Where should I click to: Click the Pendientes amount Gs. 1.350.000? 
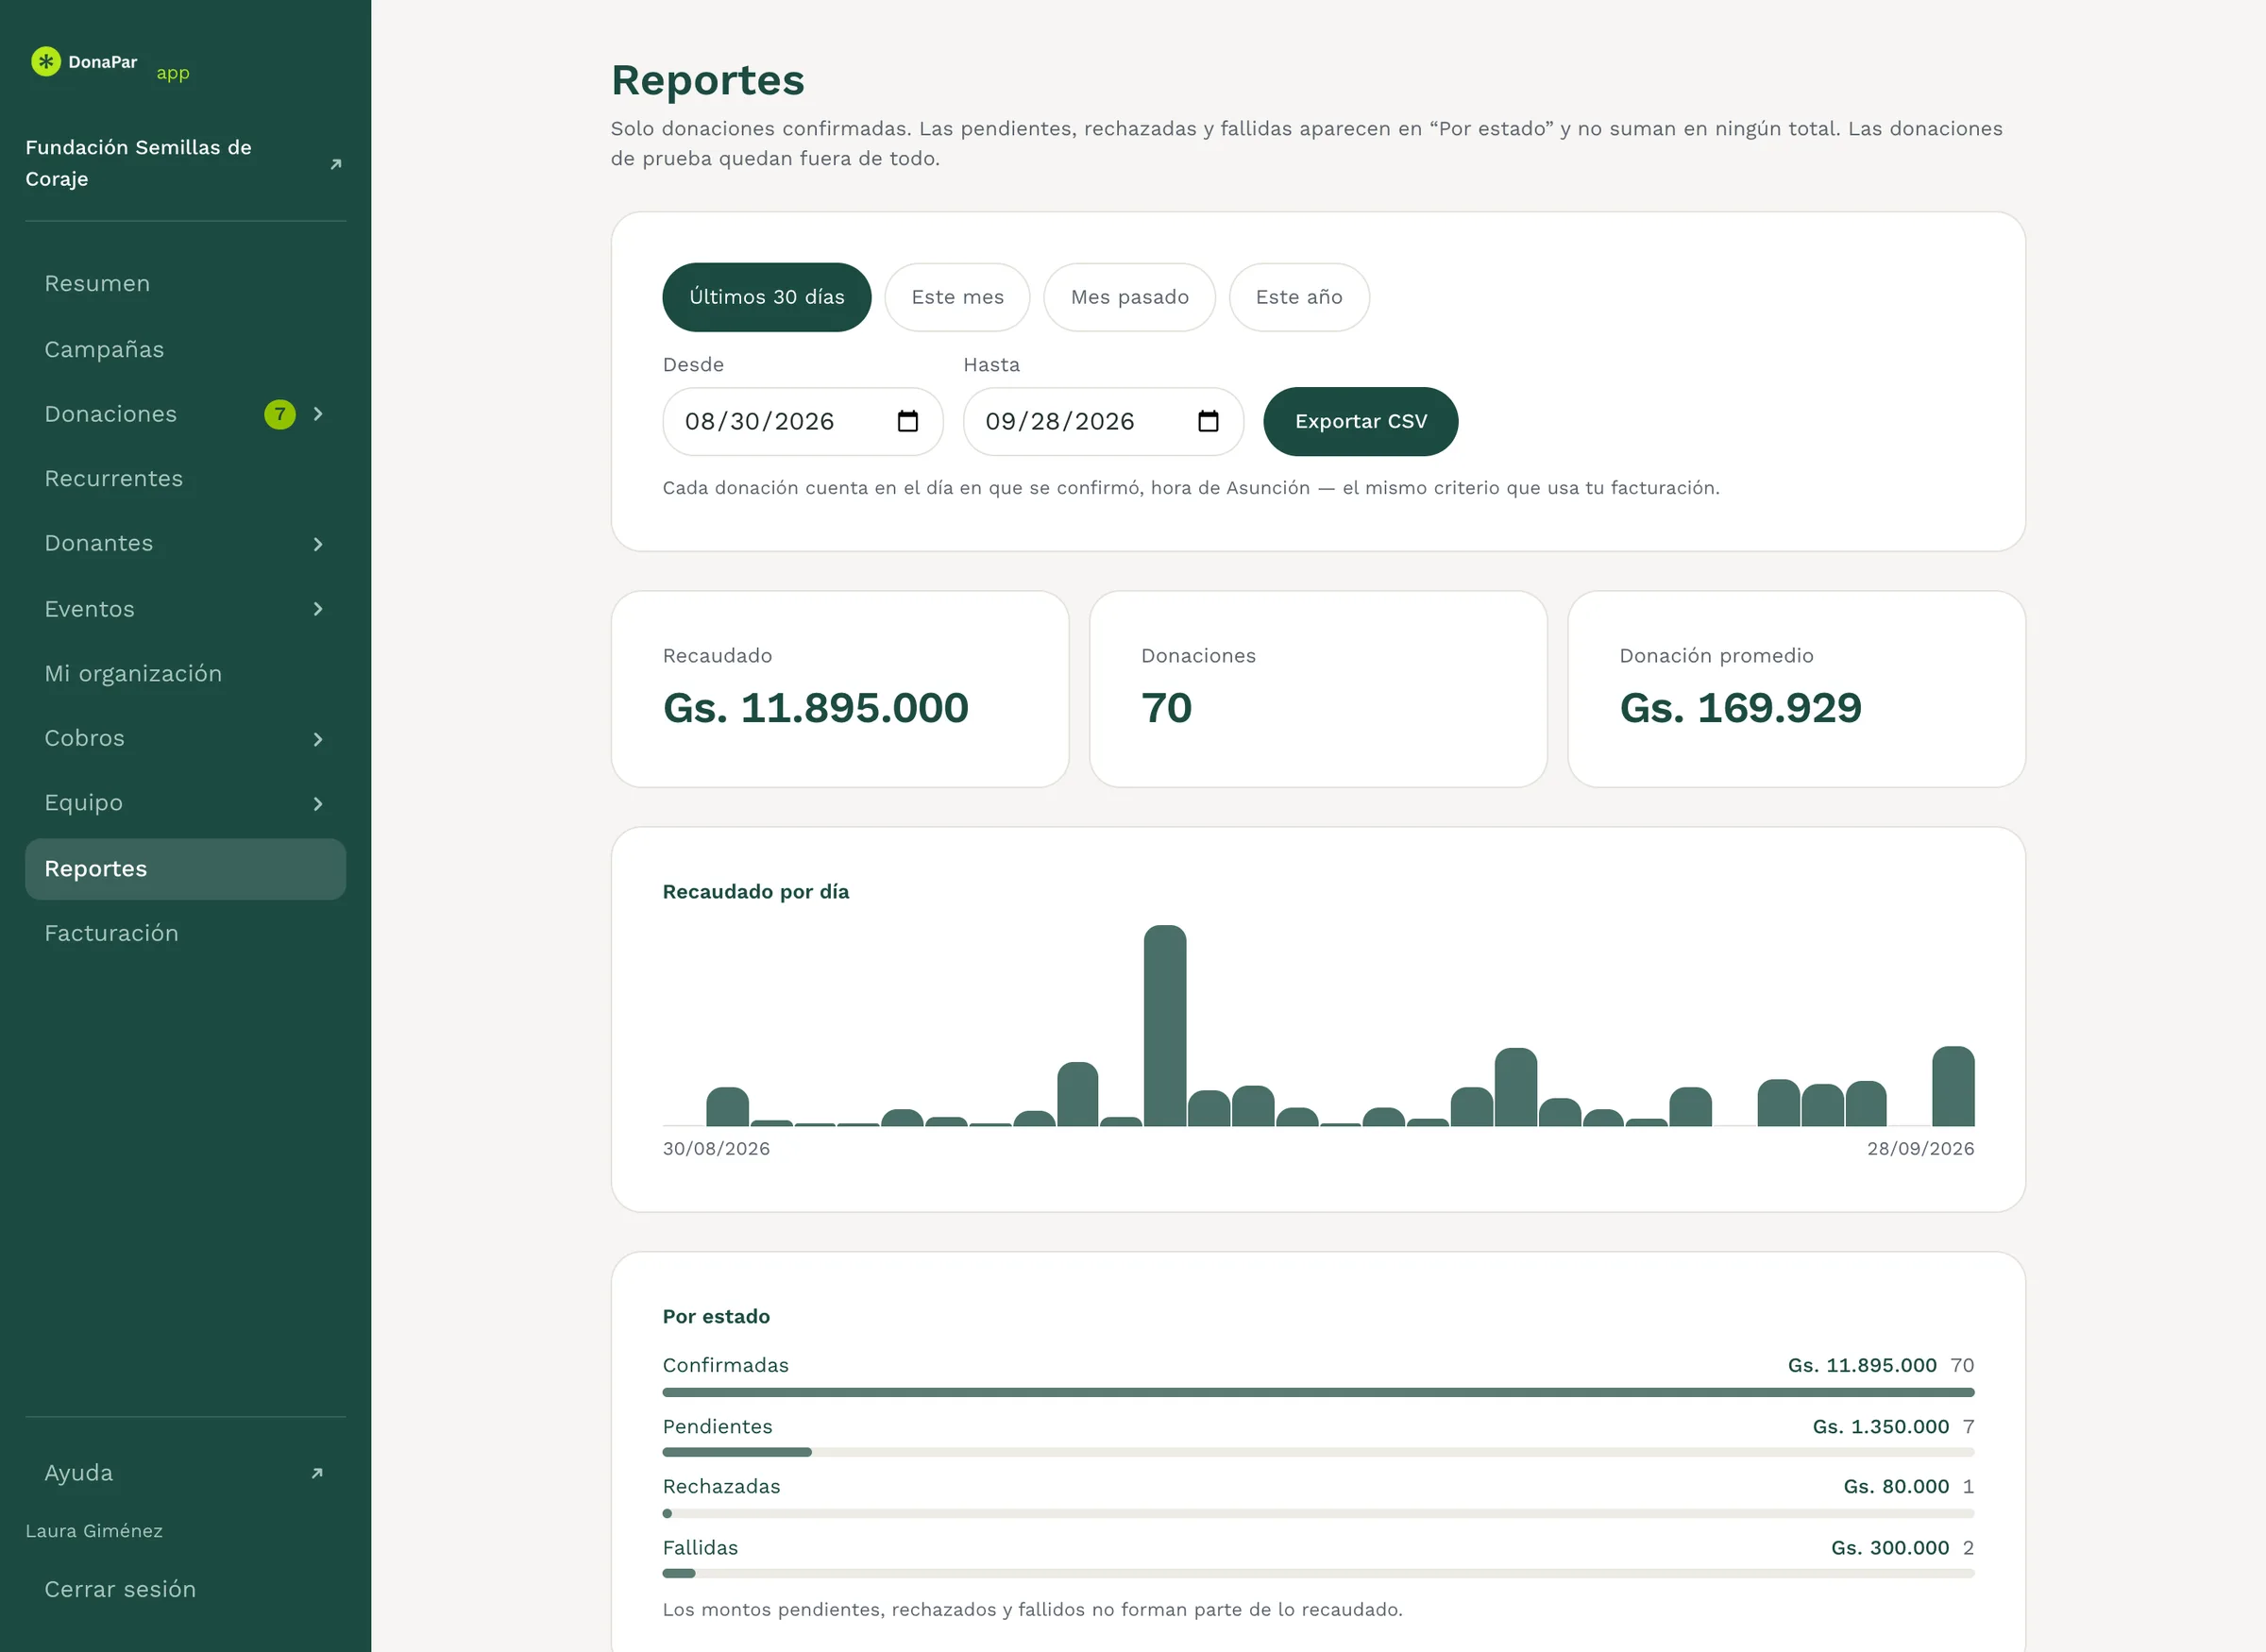click(x=1881, y=1427)
